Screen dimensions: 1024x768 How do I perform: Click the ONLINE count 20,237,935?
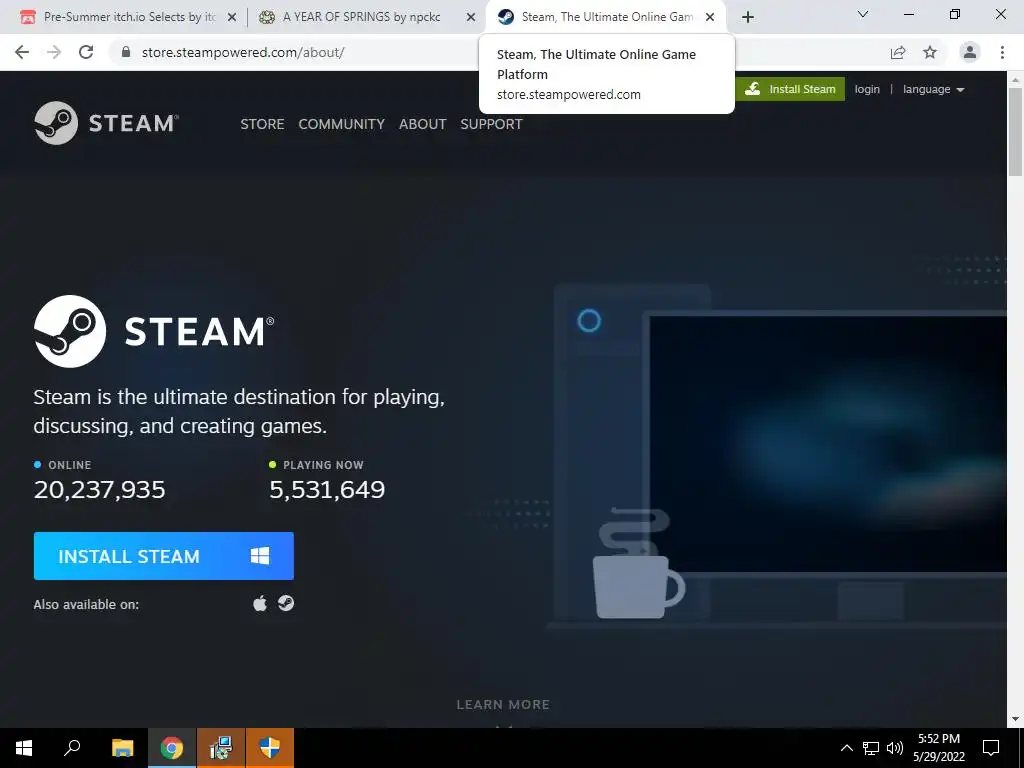click(x=100, y=489)
